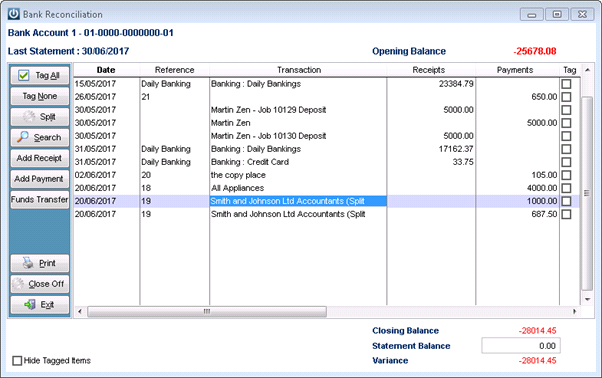
Task: Click the 23384.79 receipt amount
Action: tap(456, 84)
